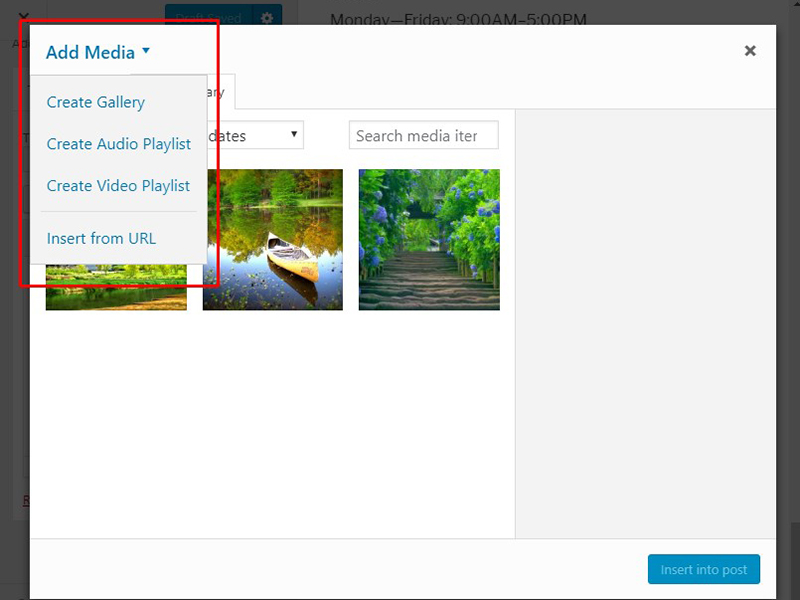Image resolution: width=800 pixels, height=600 pixels.
Task: Click the gear icon behind the dialog
Action: [x=267, y=18]
